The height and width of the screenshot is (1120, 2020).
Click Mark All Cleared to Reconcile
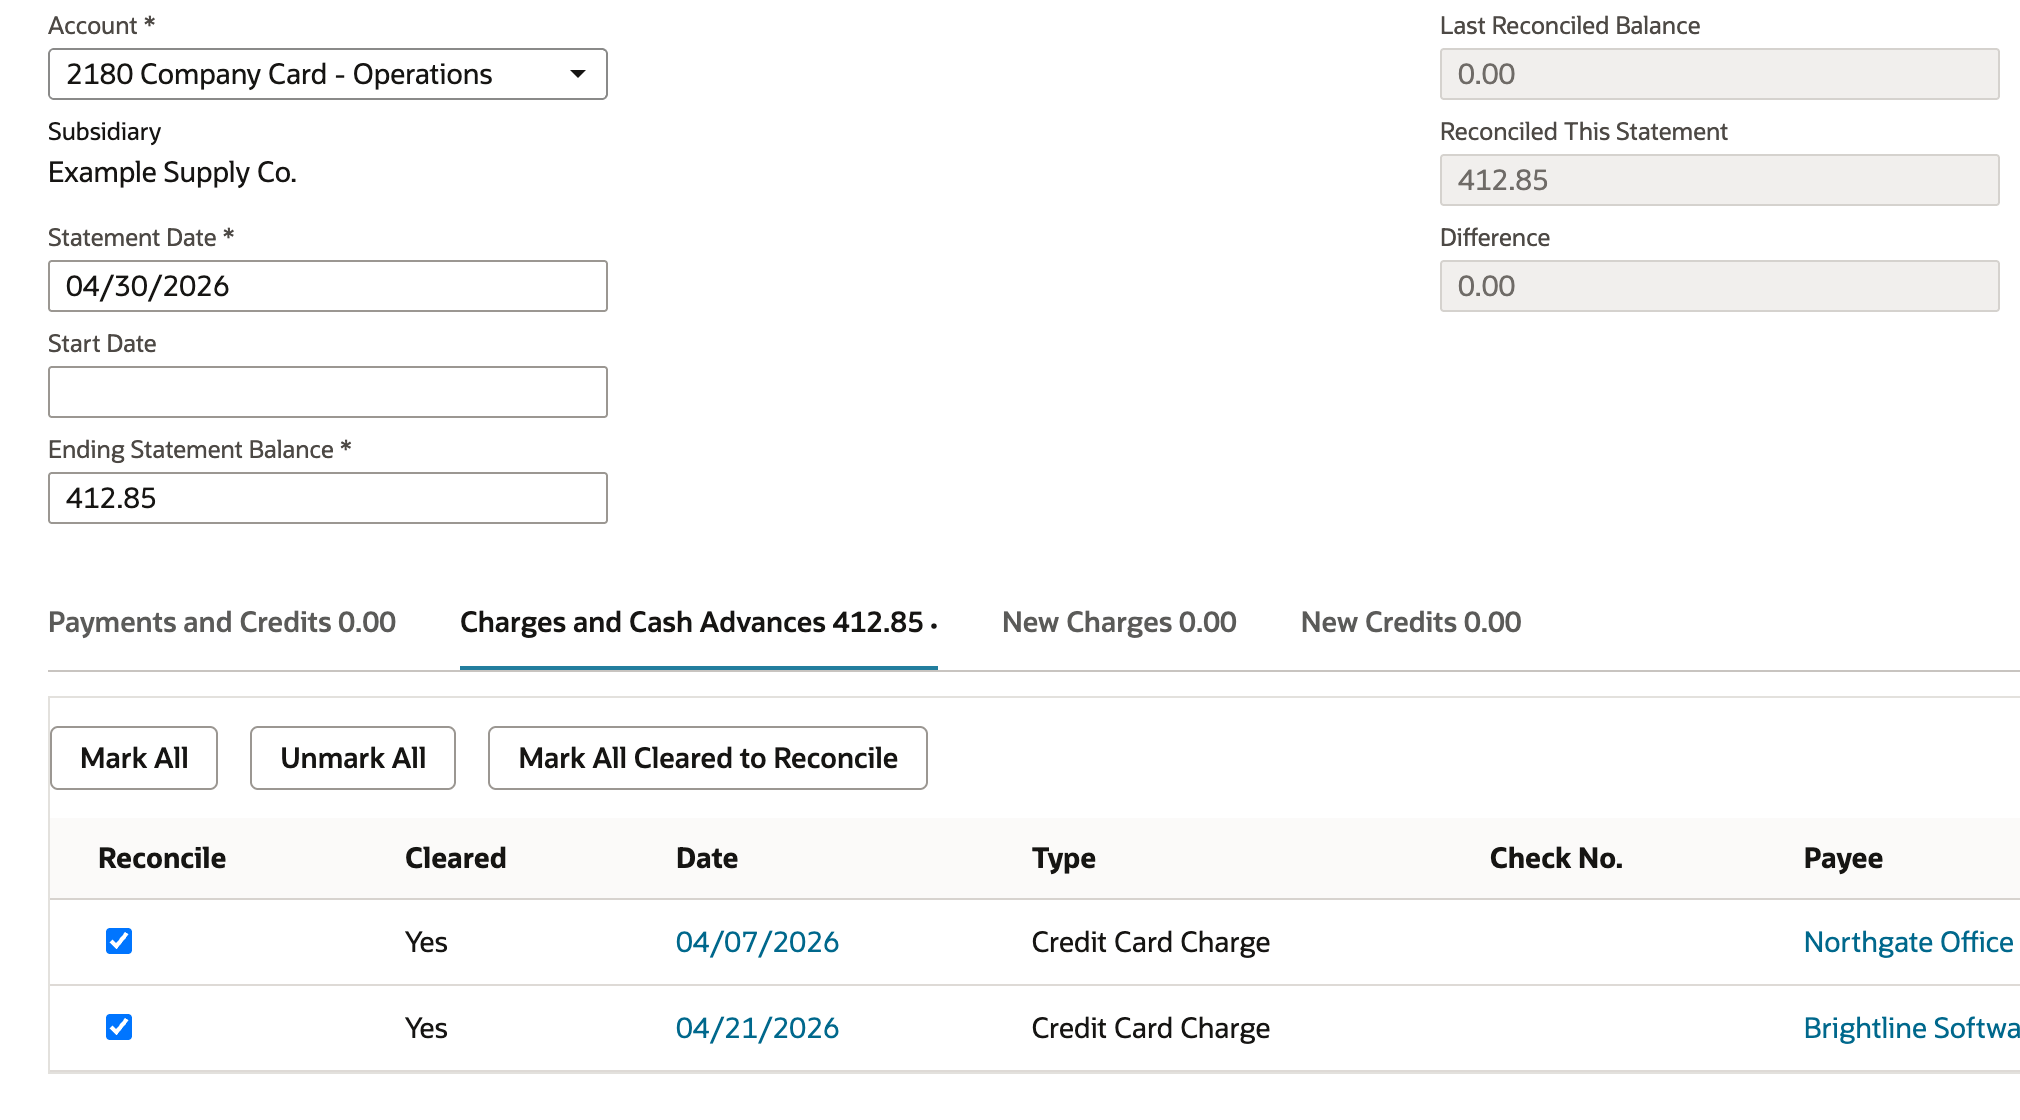tap(708, 758)
